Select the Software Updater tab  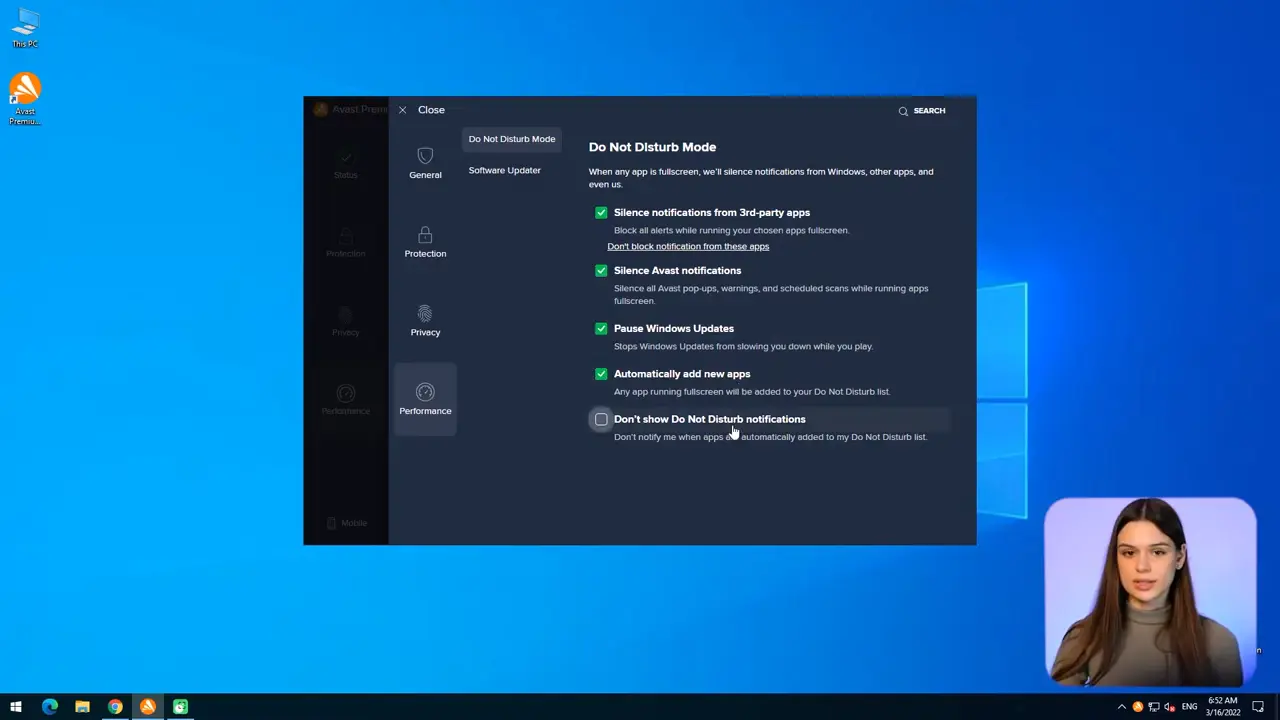click(x=504, y=170)
